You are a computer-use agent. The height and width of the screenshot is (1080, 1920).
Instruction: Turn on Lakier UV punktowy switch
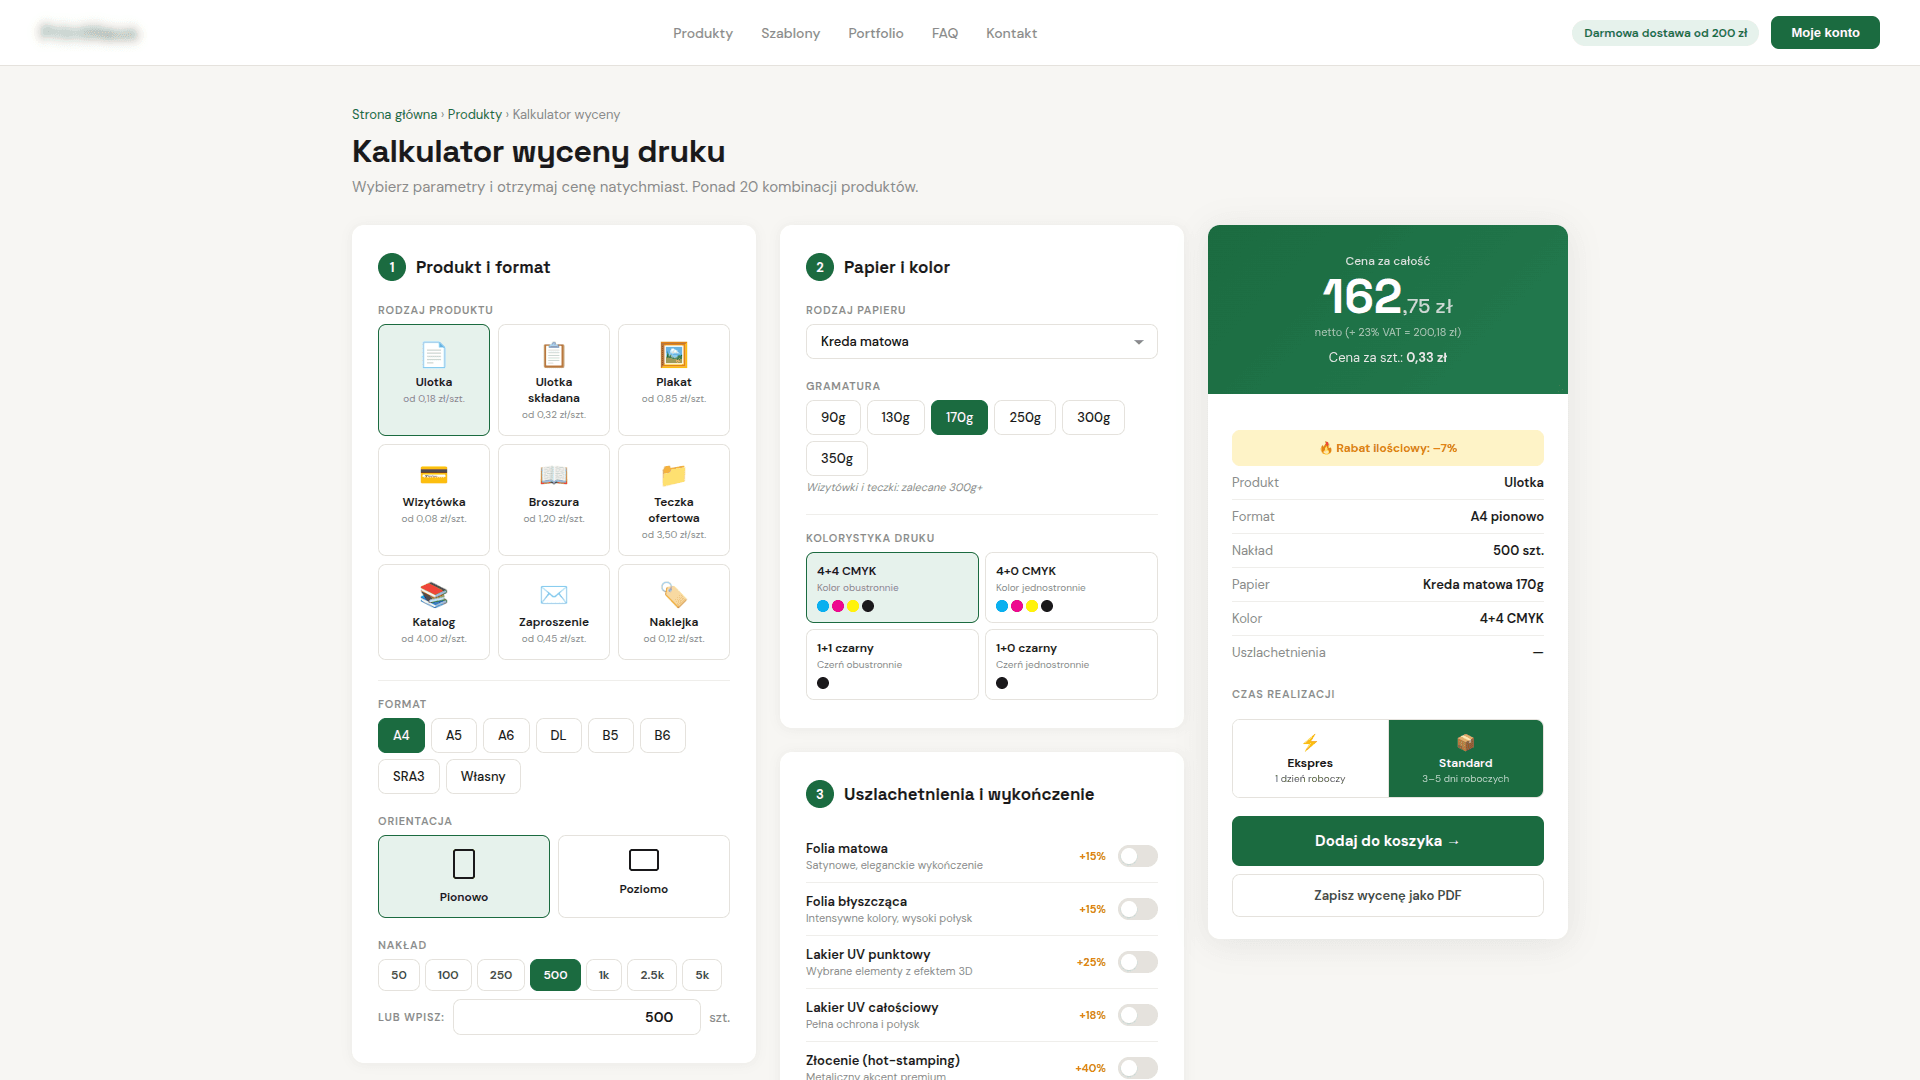(x=1137, y=962)
